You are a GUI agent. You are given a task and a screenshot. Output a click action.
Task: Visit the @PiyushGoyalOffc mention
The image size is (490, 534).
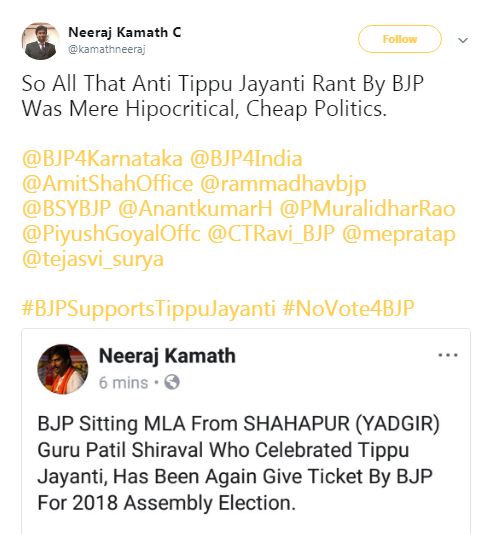point(111,234)
